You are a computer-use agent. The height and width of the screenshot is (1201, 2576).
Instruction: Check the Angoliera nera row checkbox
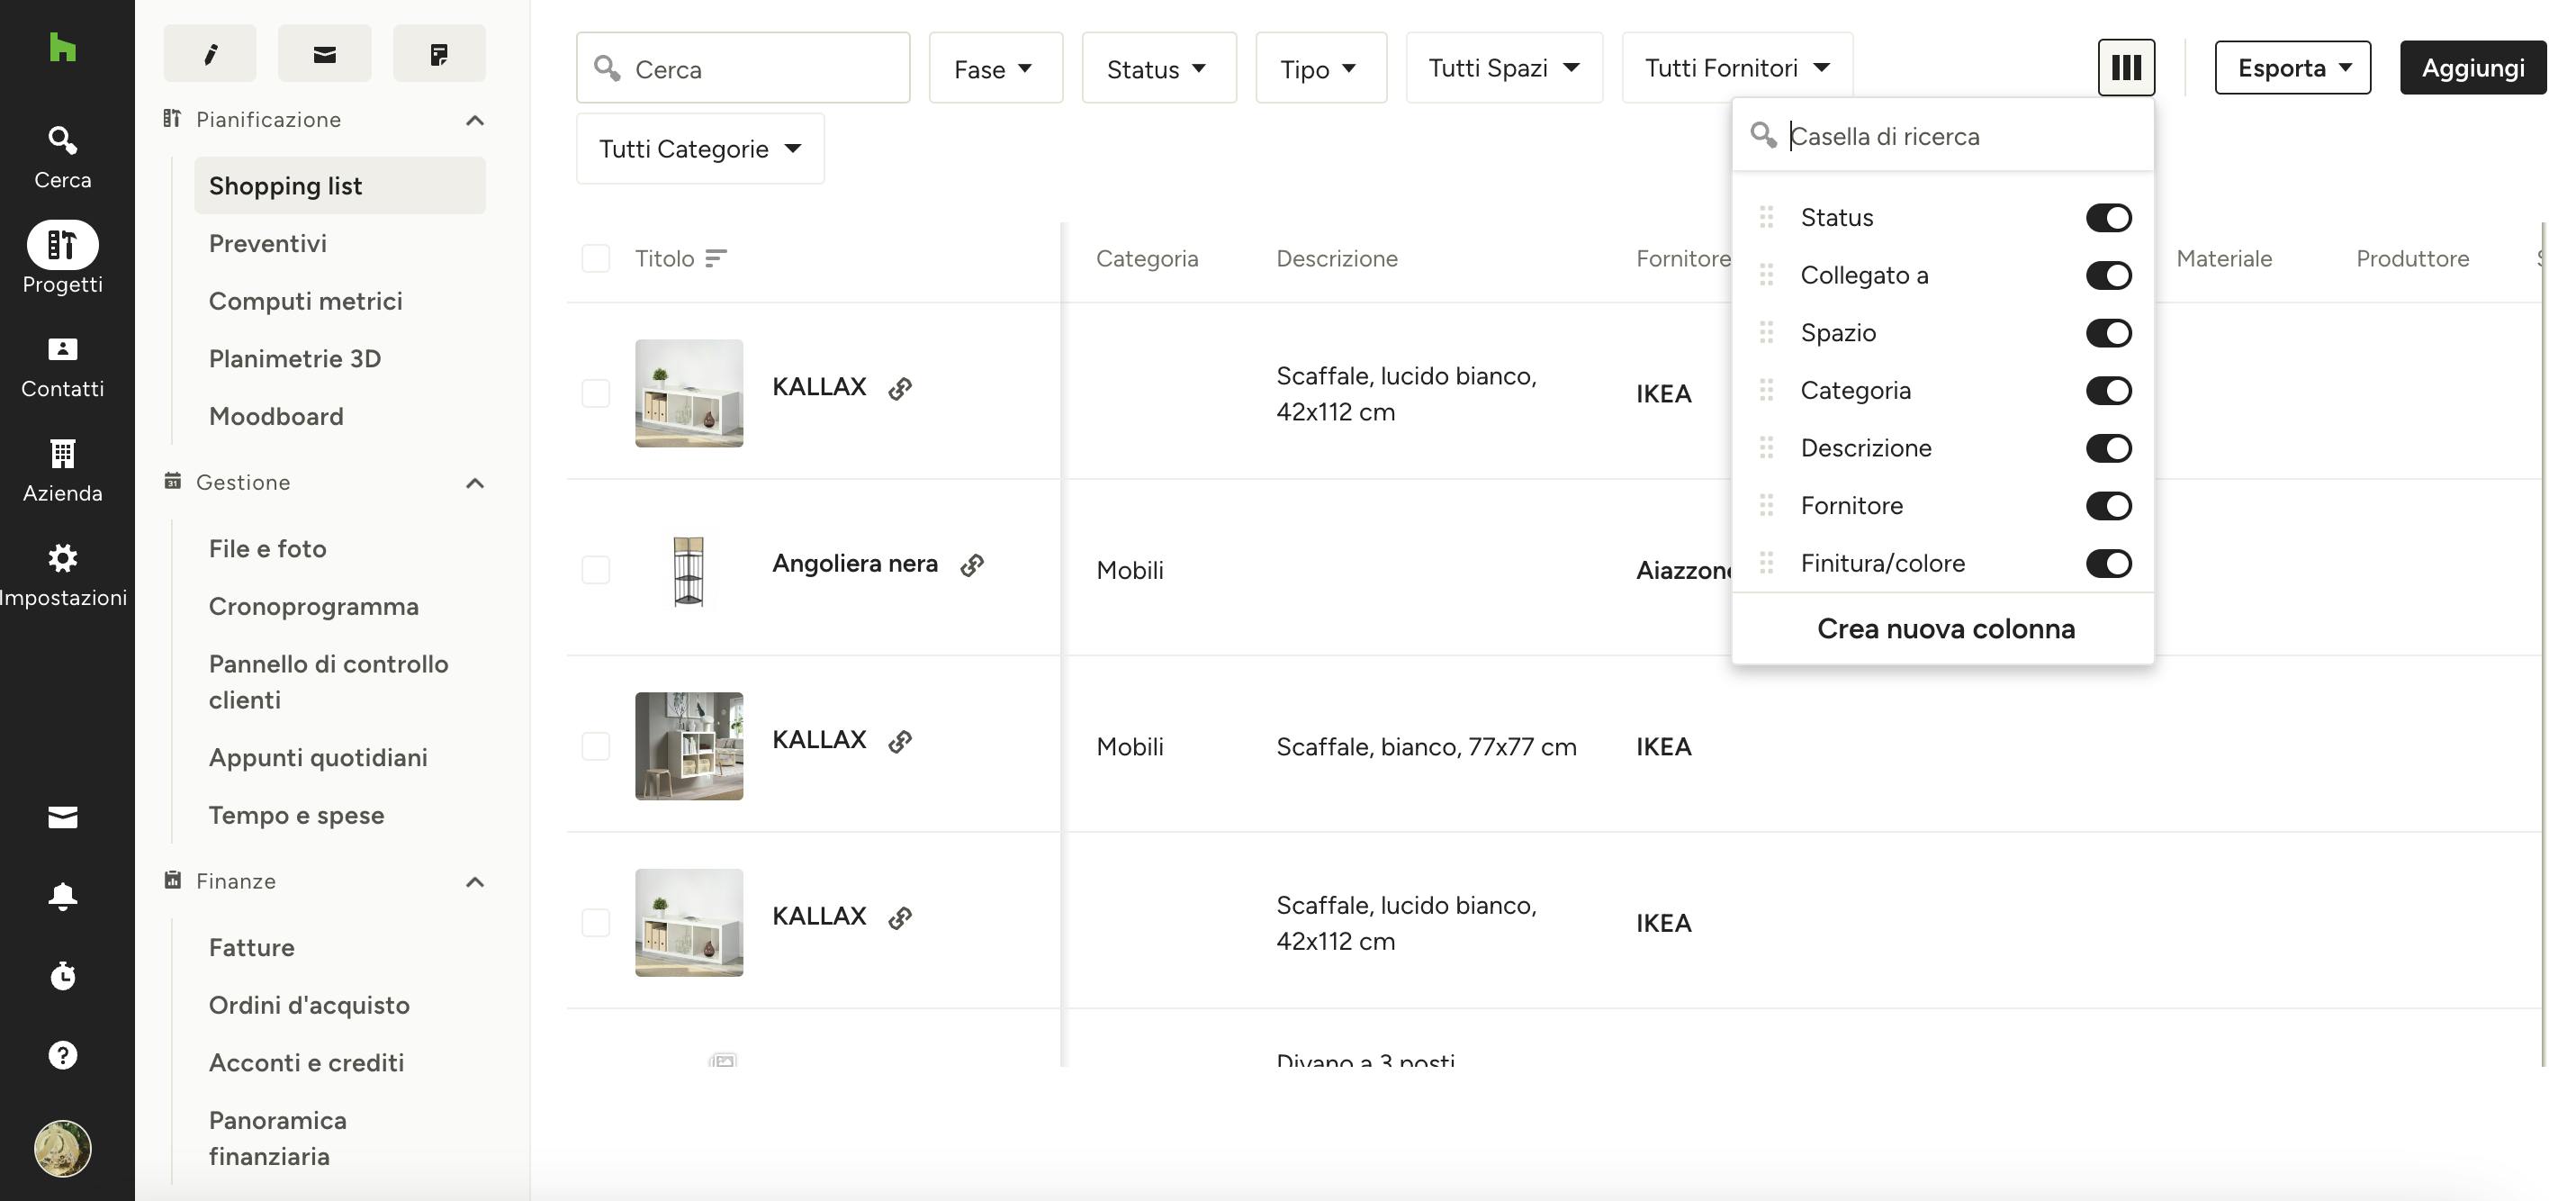click(596, 570)
